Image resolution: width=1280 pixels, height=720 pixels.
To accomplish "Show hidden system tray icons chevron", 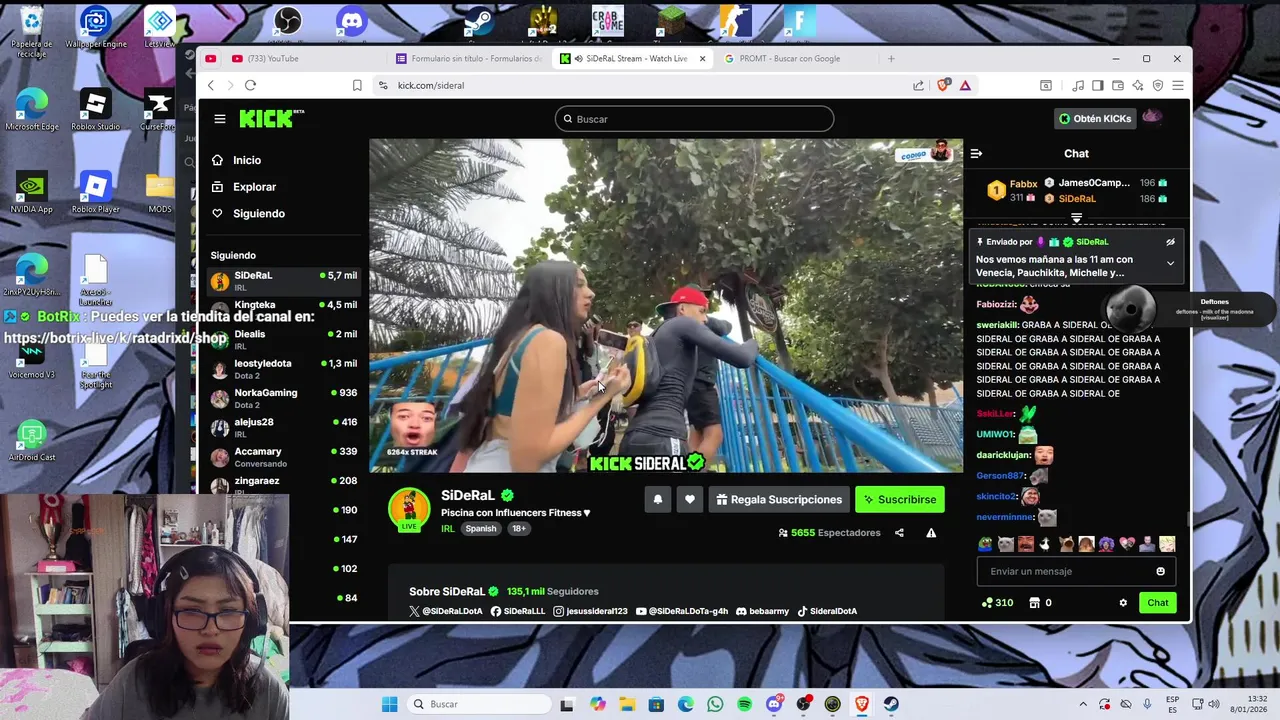I will pos(1082,704).
